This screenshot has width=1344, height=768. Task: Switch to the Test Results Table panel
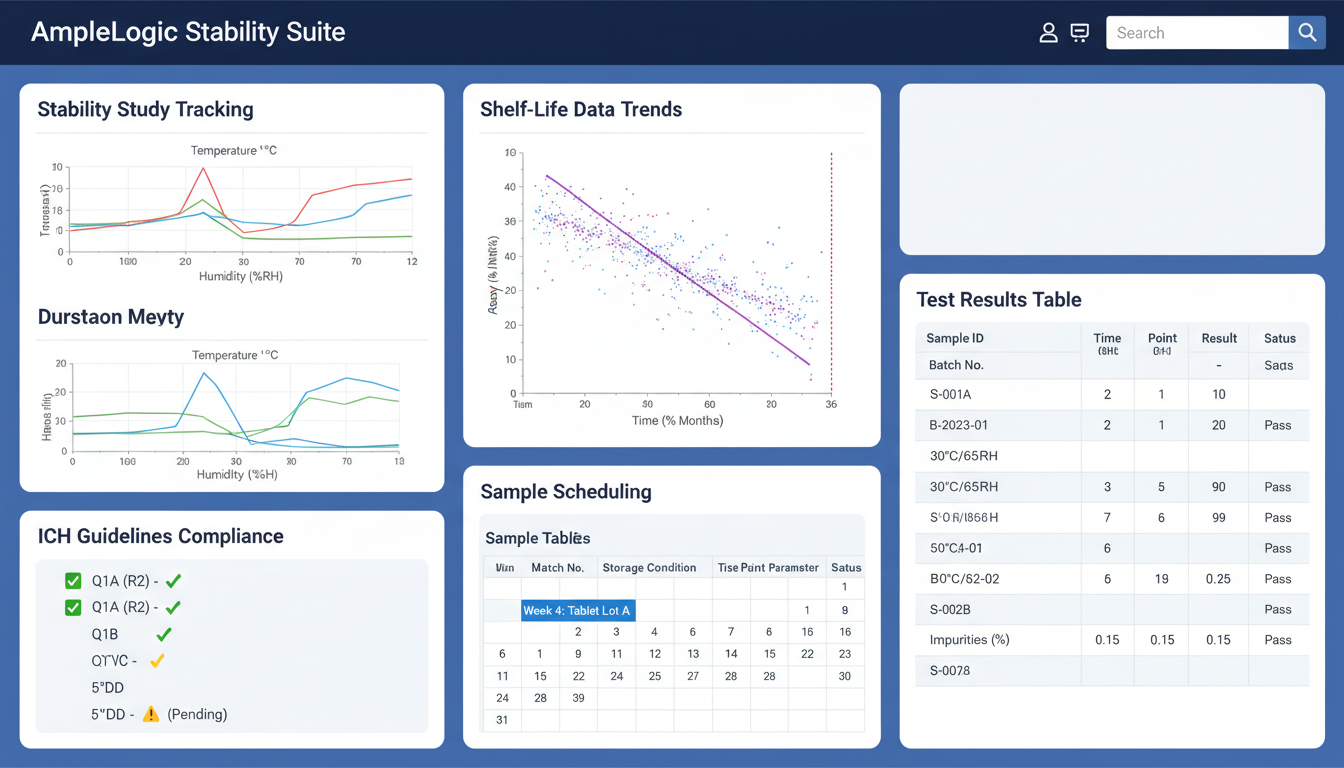(999, 299)
